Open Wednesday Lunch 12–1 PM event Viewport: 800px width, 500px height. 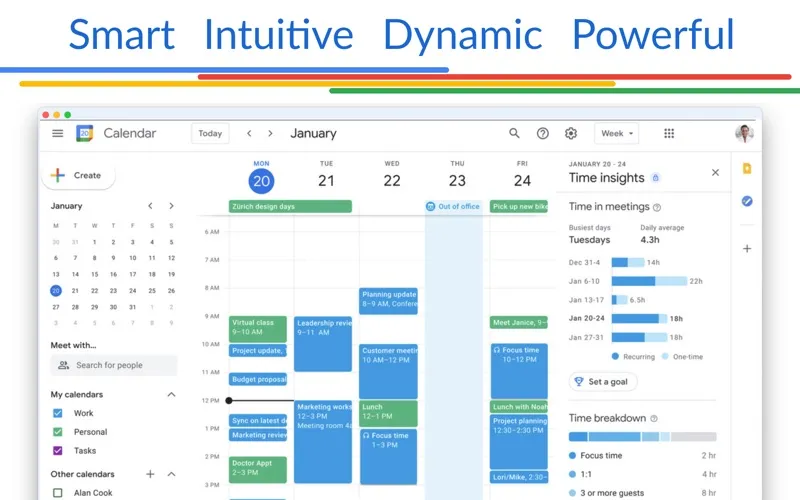388,413
